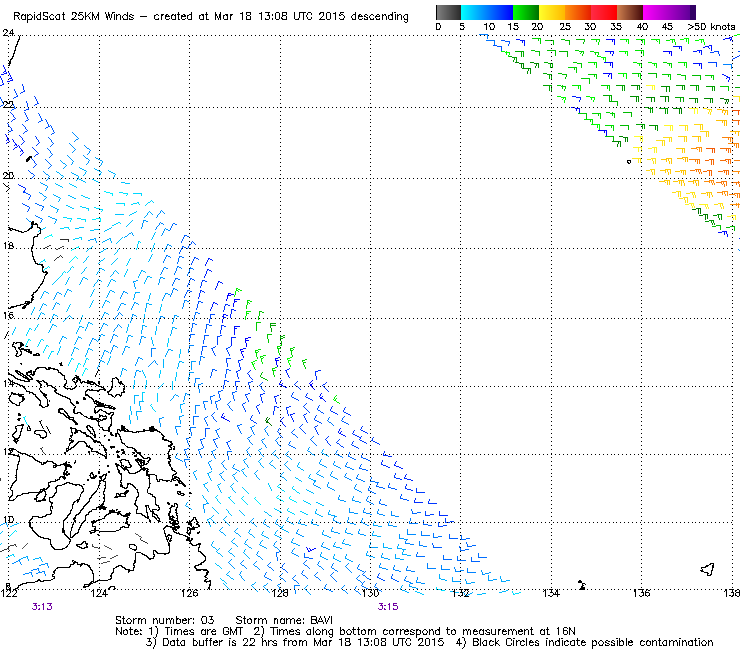Click the yellow 20-25 knots legend segment
Screen dimensions: 740x650
(552, 12)
